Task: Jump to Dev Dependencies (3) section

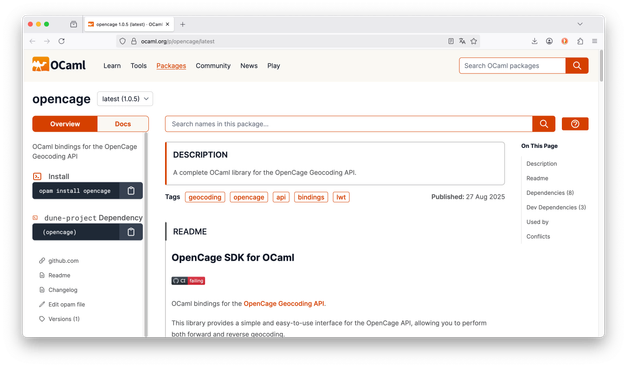Action: [556, 207]
